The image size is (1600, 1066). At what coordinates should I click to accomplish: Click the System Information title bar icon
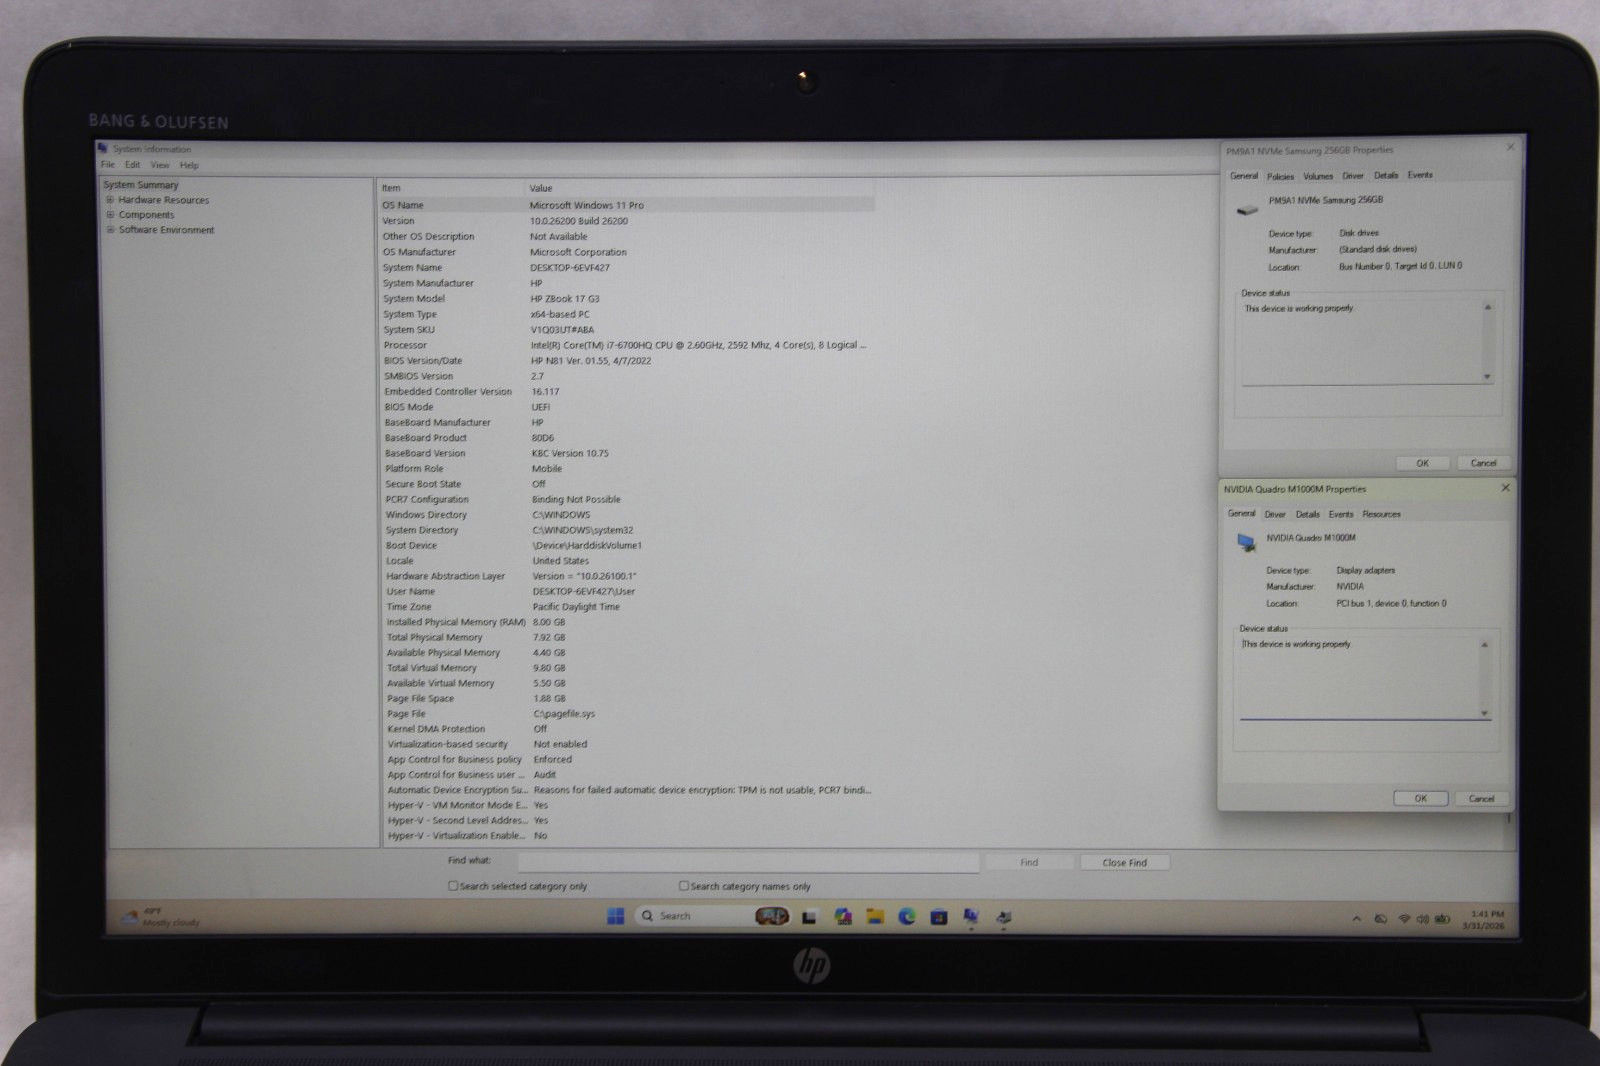click(x=103, y=148)
